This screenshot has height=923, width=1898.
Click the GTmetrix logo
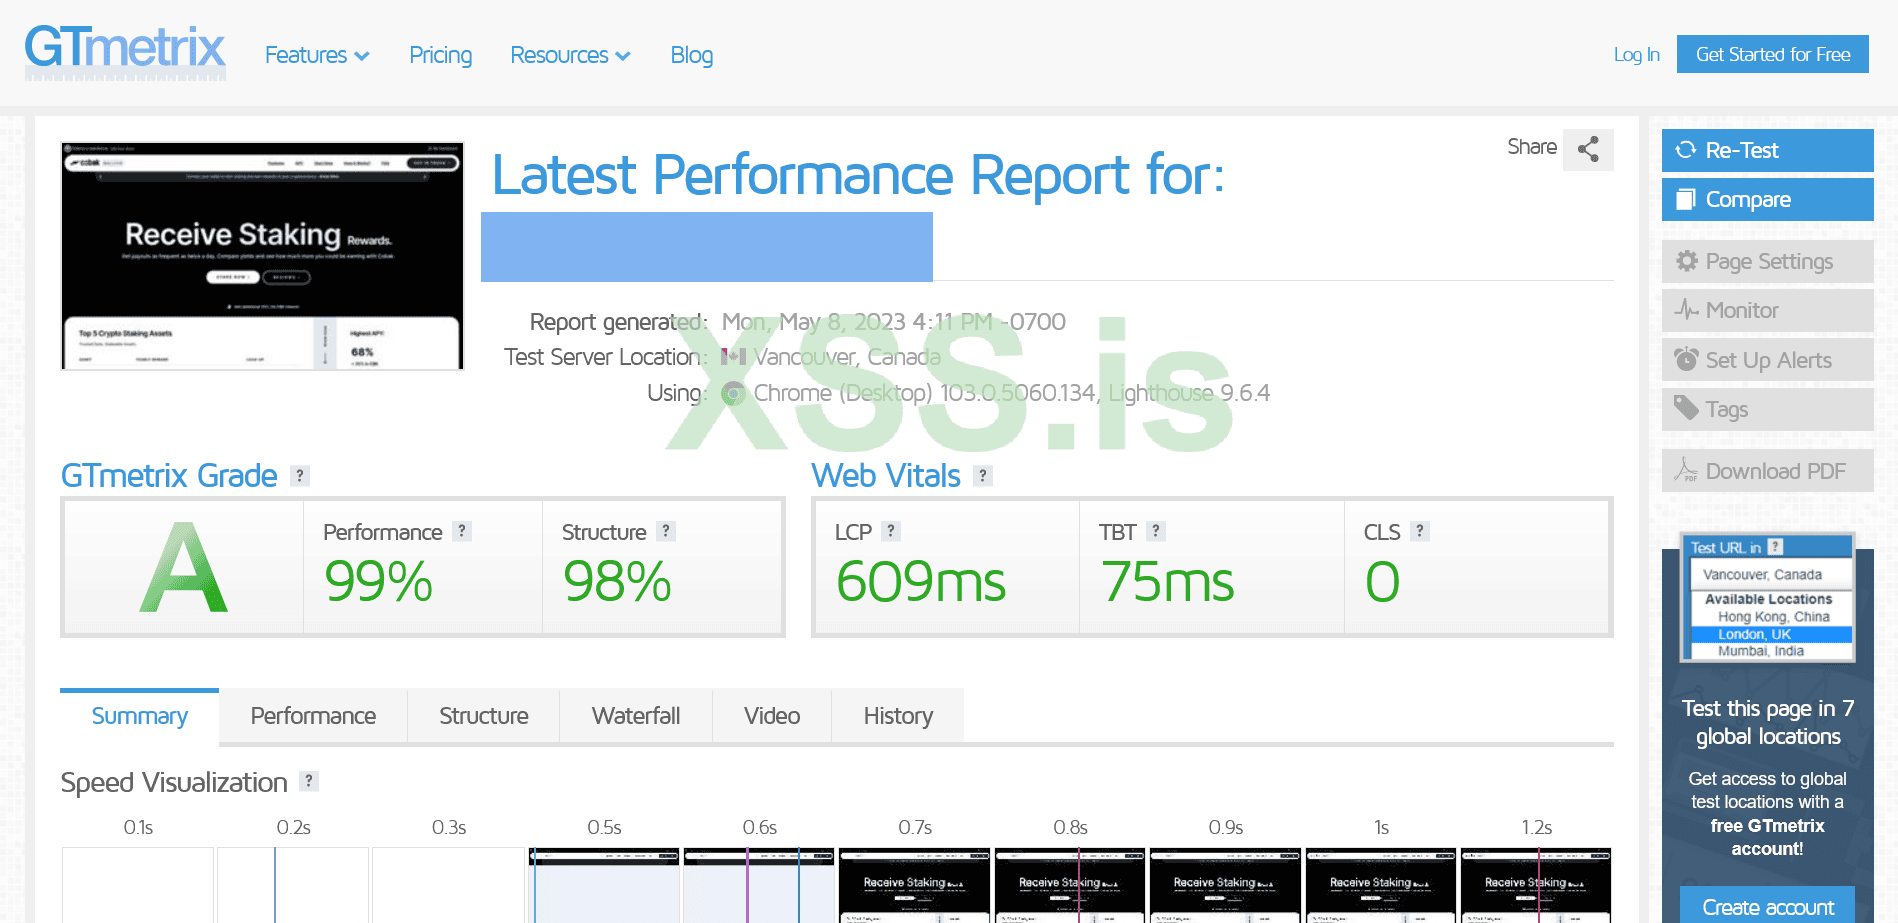click(125, 50)
